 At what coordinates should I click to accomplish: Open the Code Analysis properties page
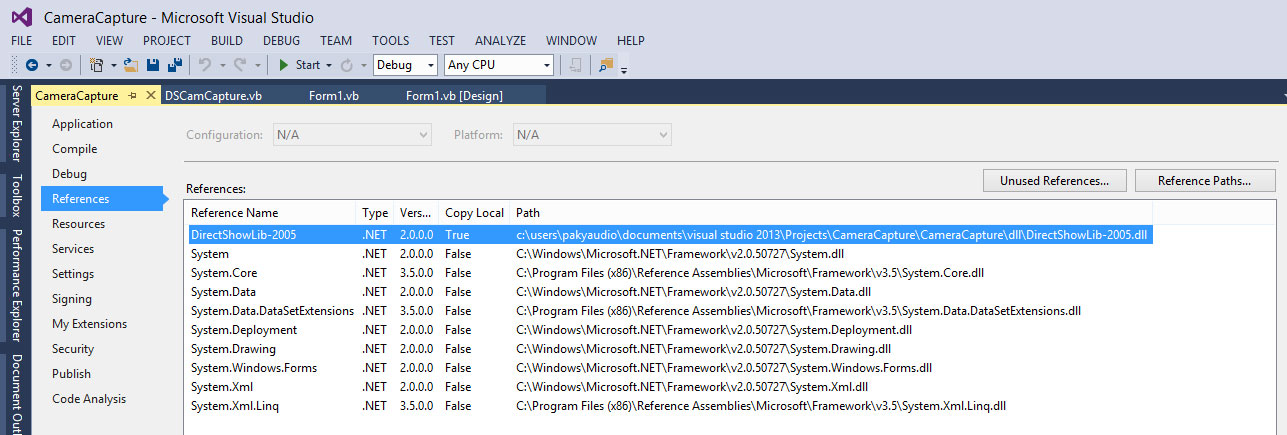(x=89, y=399)
